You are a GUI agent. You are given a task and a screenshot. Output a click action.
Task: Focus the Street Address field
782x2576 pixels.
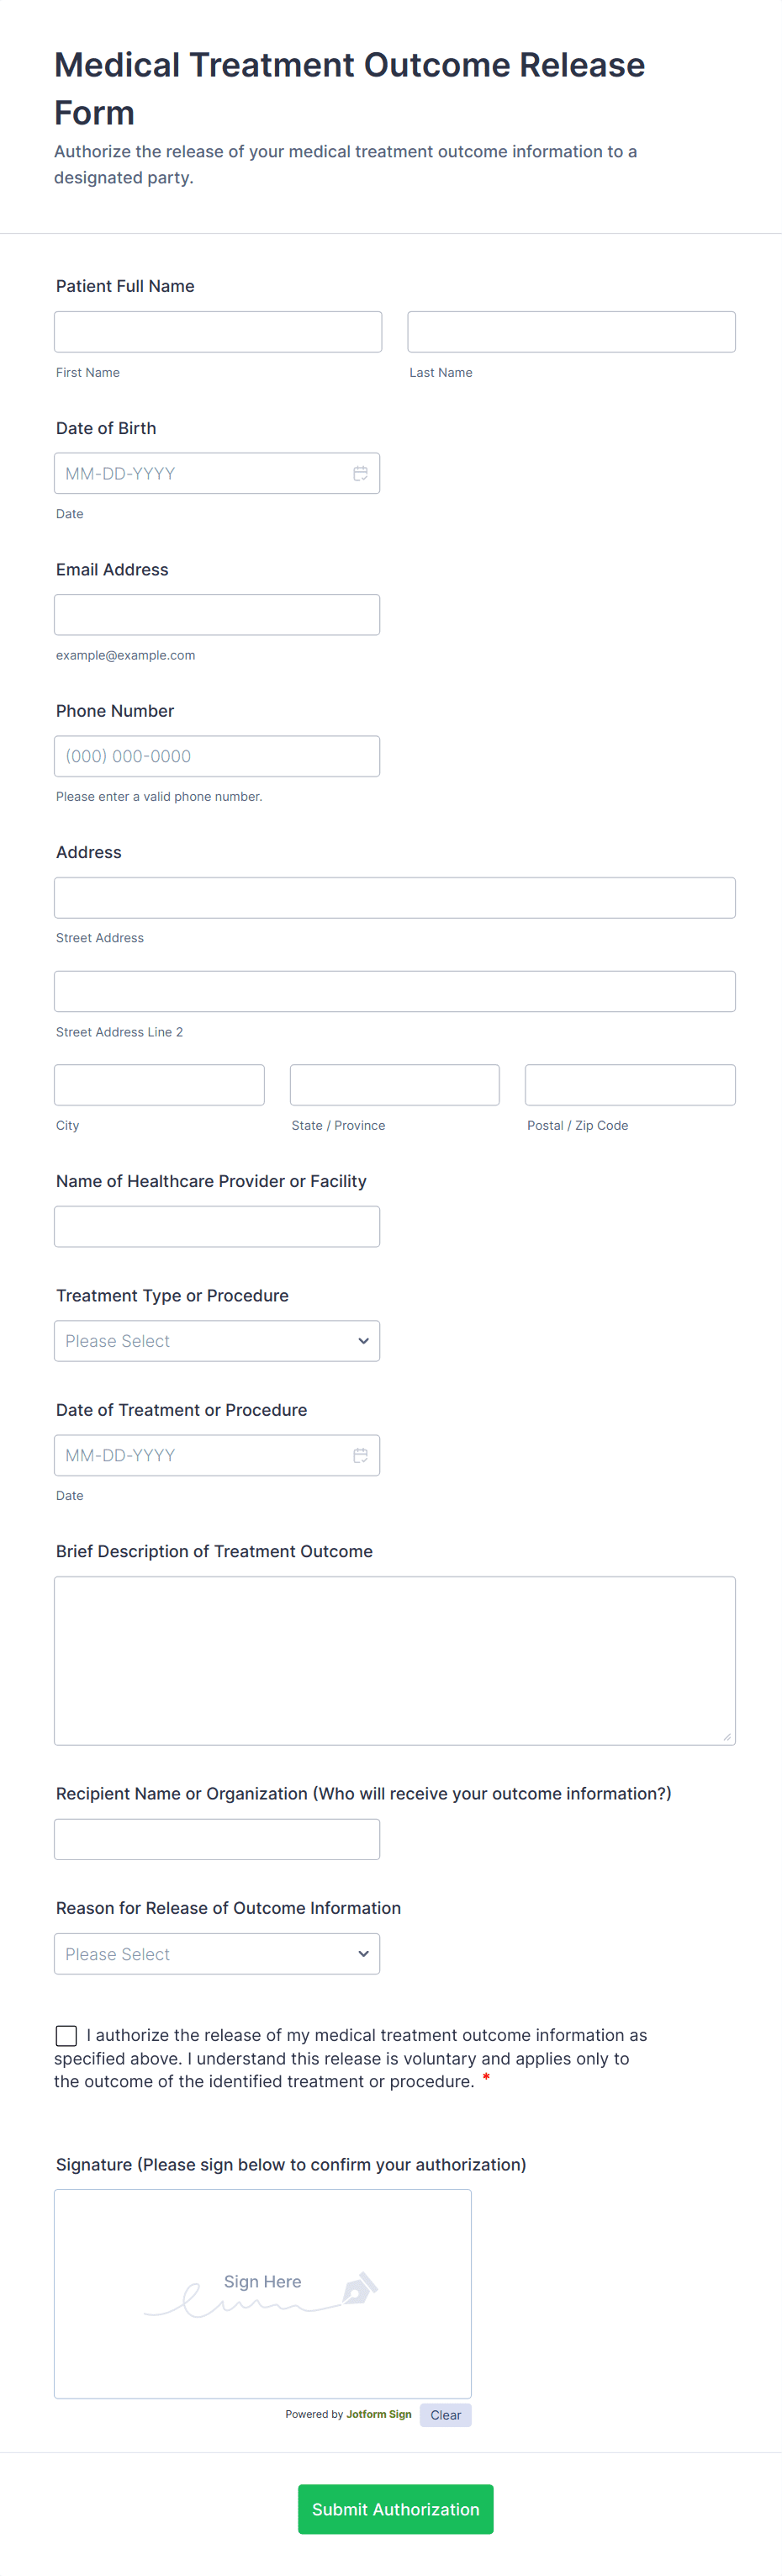click(x=395, y=898)
